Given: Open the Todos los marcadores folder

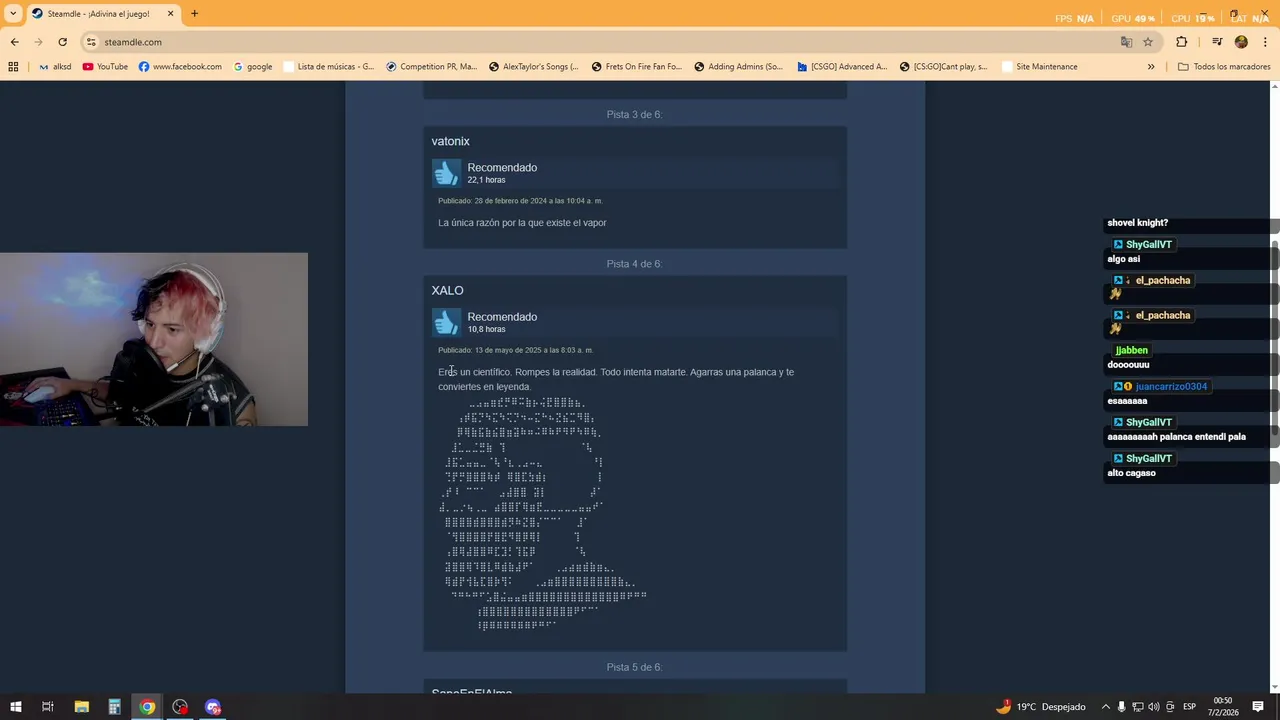Looking at the screenshot, I should click(x=1223, y=67).
